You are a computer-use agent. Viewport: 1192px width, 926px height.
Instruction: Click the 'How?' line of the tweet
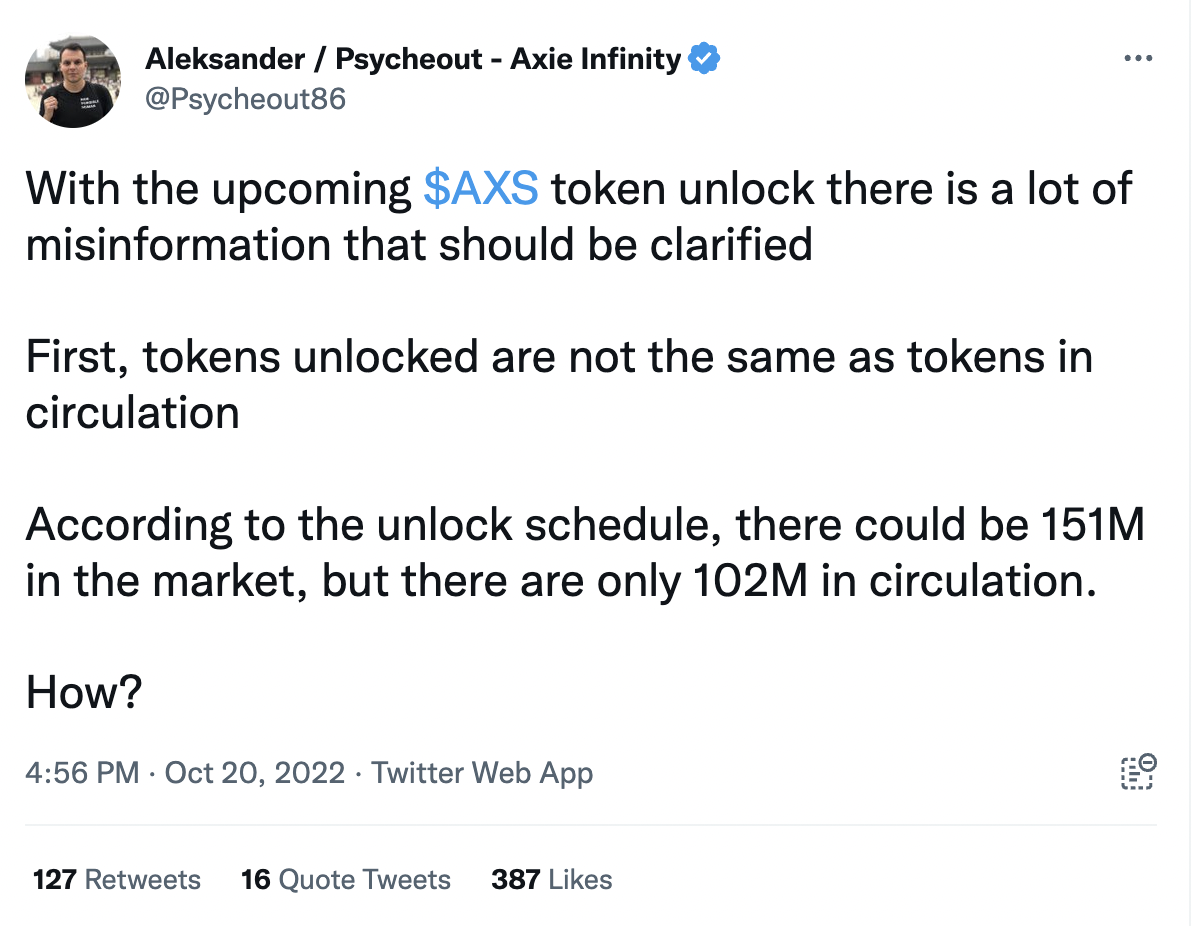84,692
